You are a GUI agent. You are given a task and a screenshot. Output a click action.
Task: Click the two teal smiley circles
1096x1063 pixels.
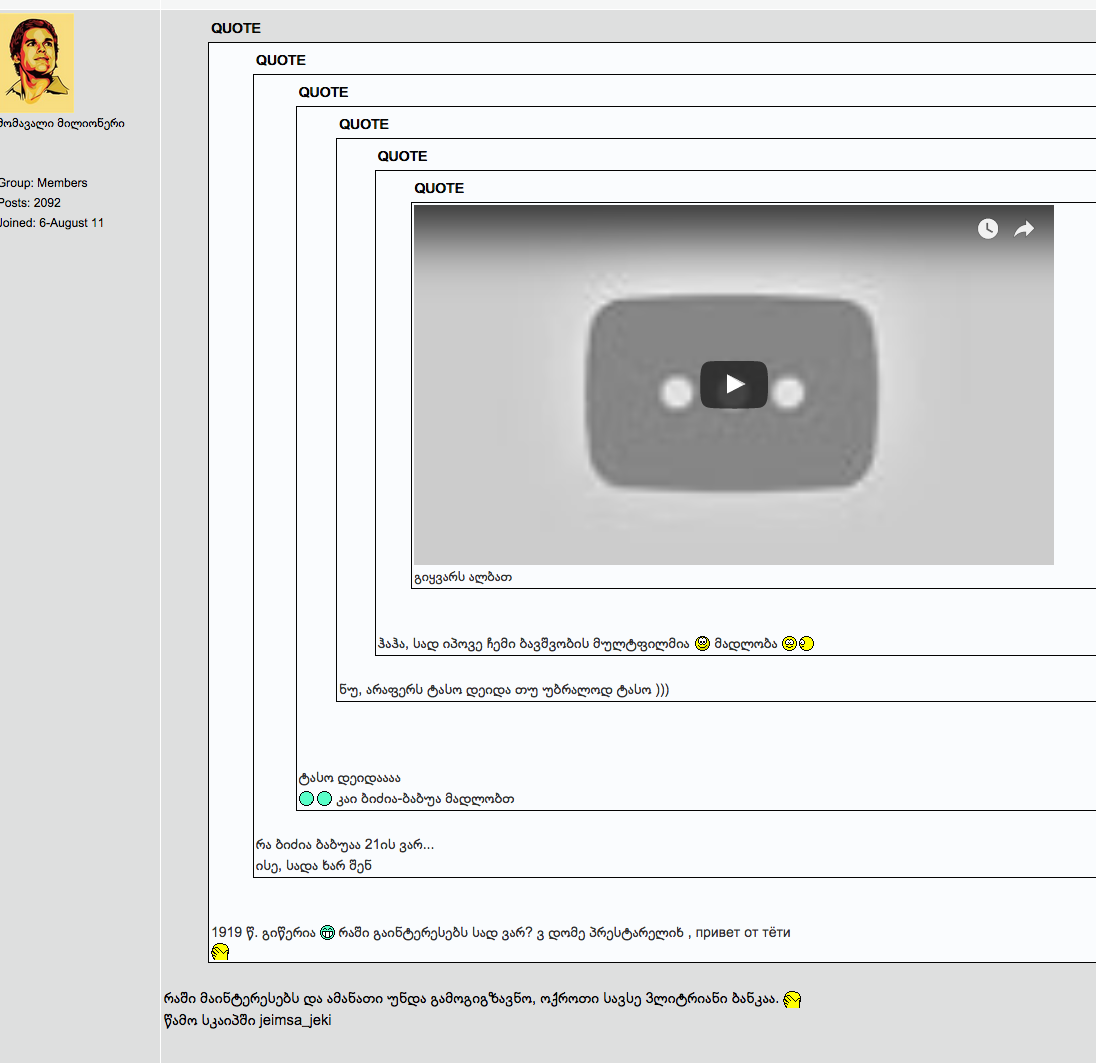click(x=315, y=798)
